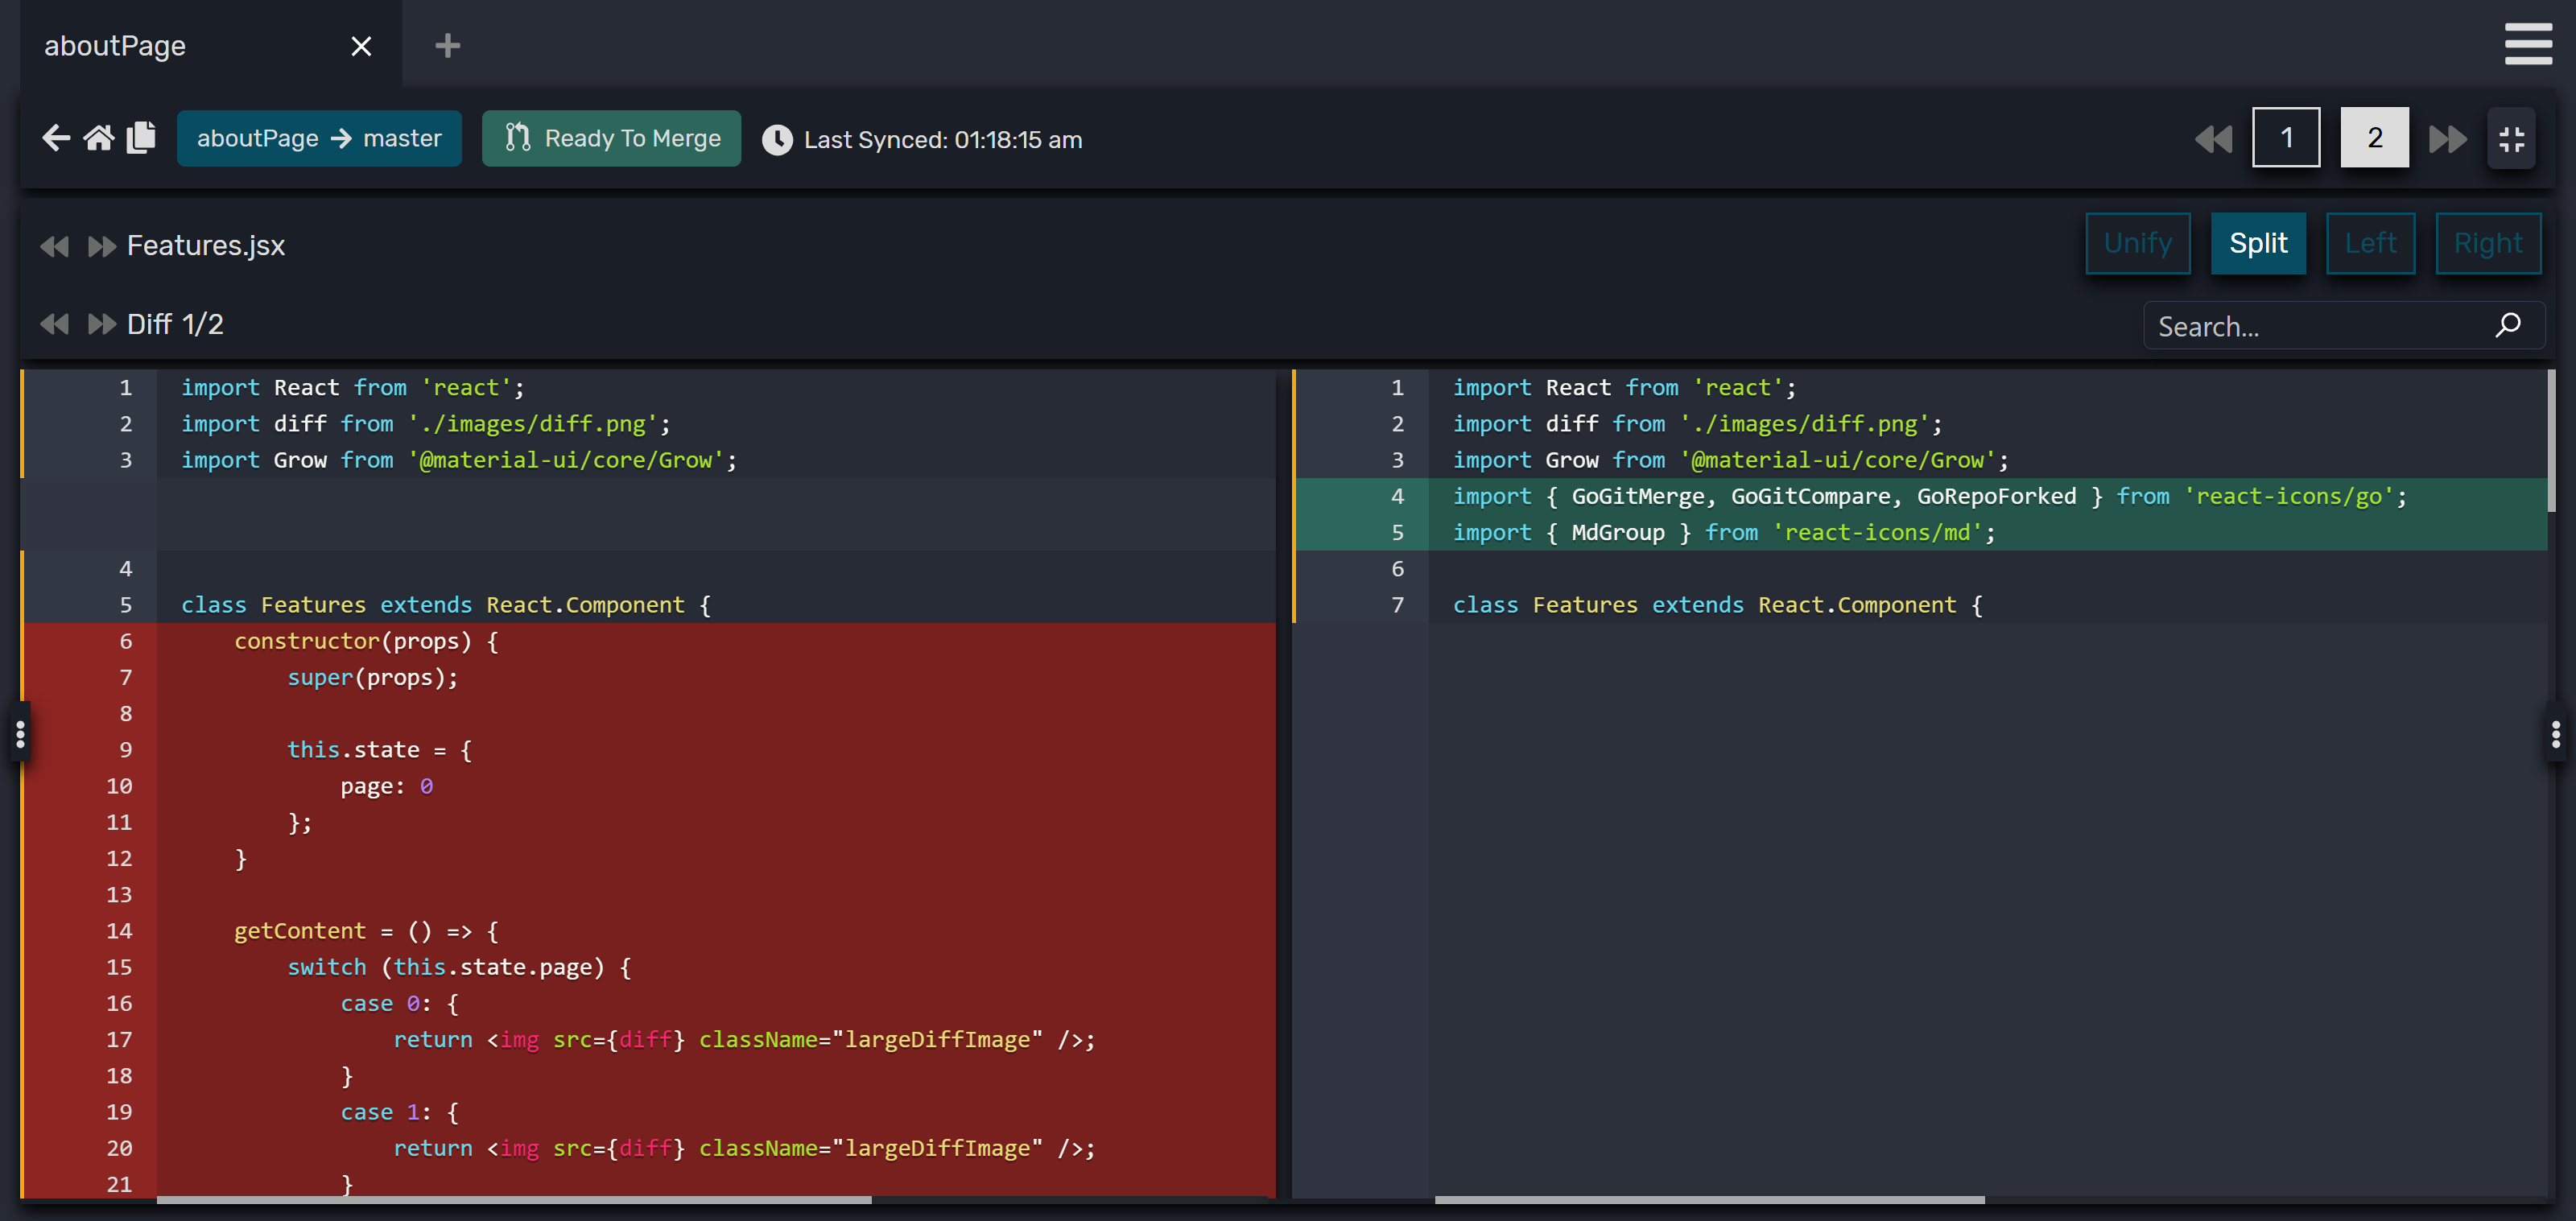Select the aboutPage tab
The height and width of the screenshot is (1221, 2576).
pyautogui.click(x=115, y=46)
